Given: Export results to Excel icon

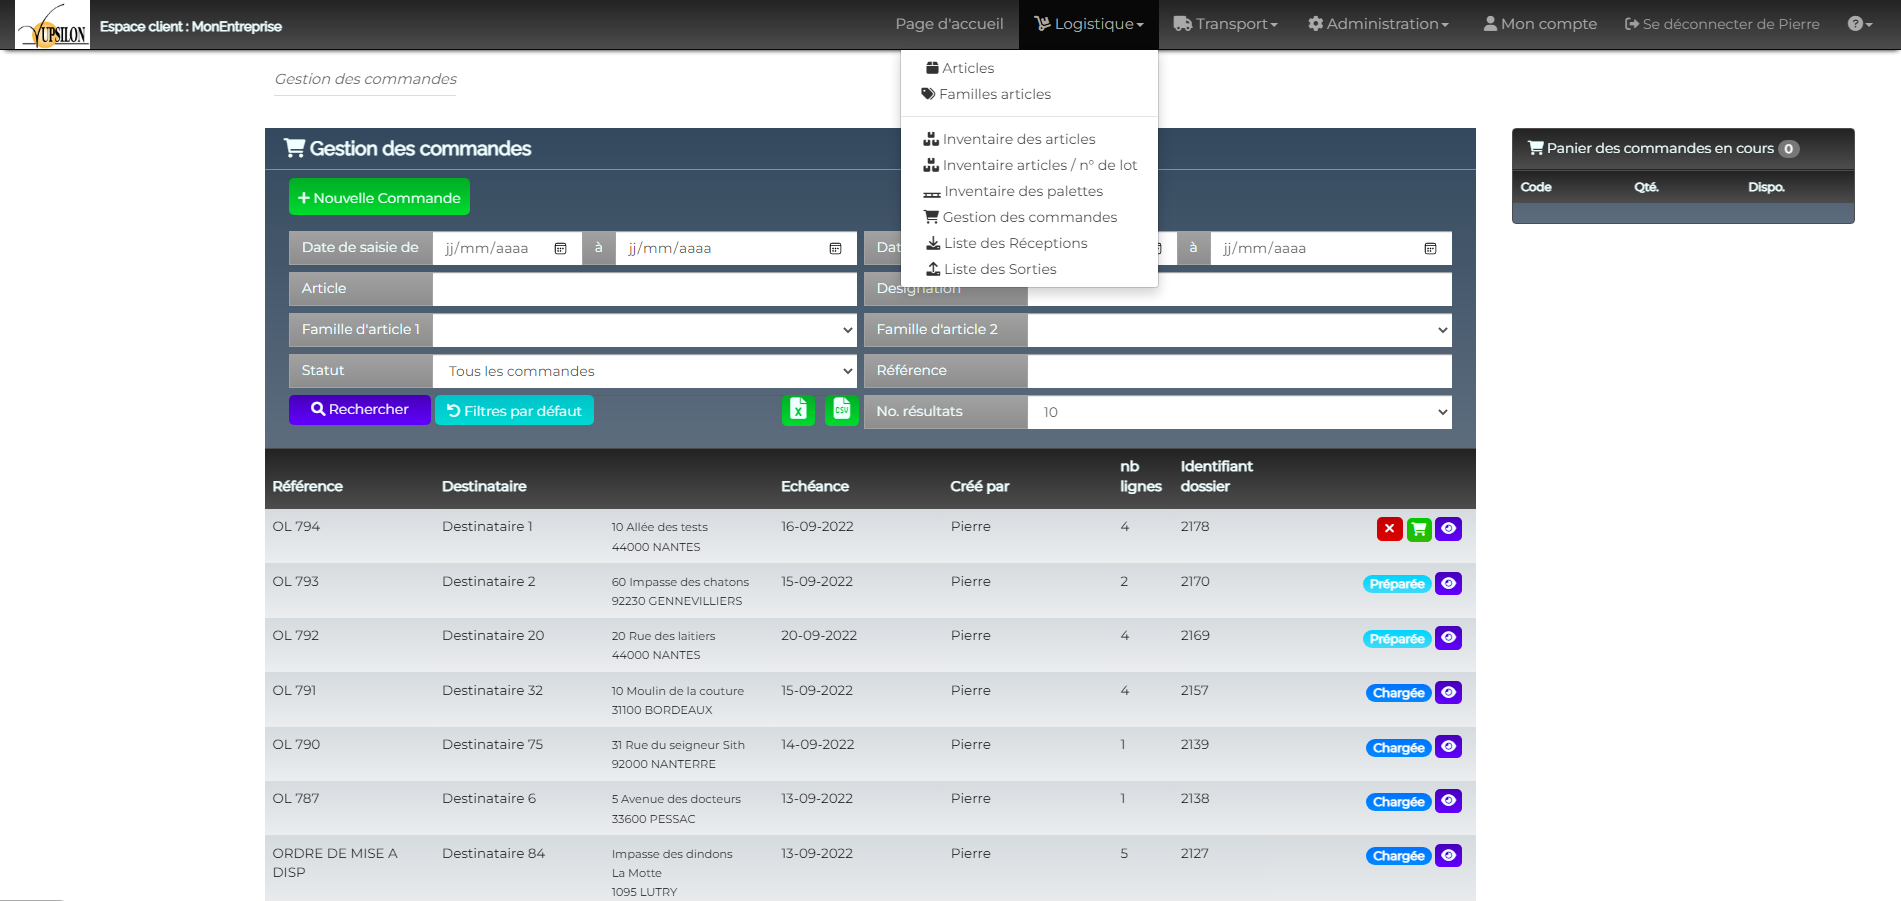Looking at the screenshot, I should pyautogui.click(x=798, y=410).
